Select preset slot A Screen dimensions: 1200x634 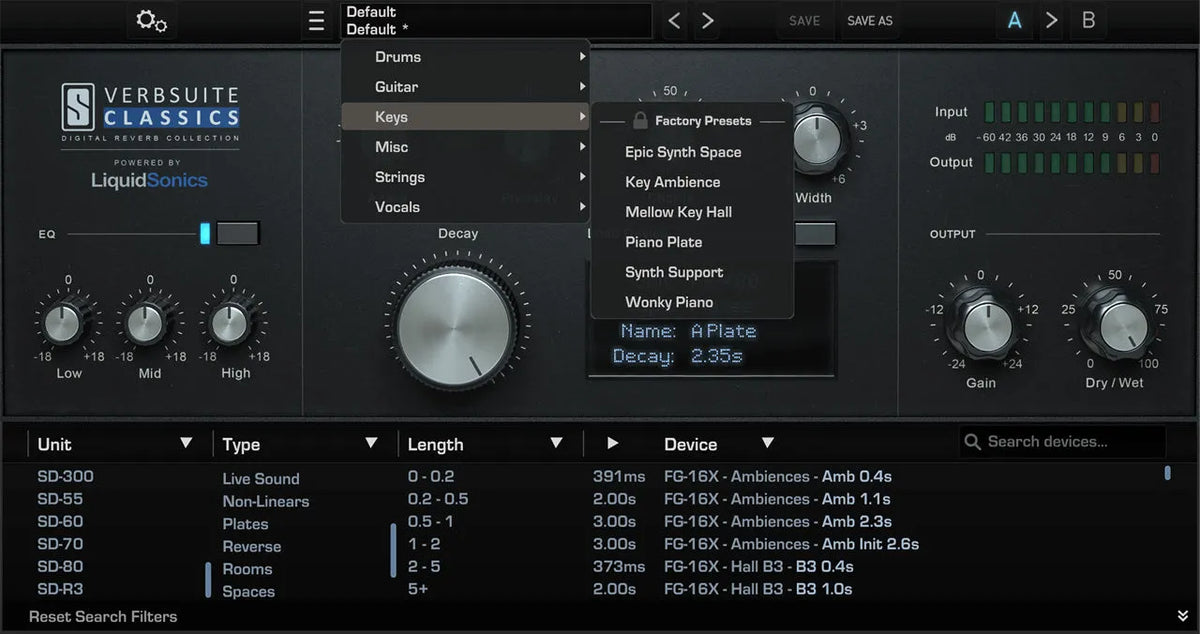click(x=1014, y=19)
